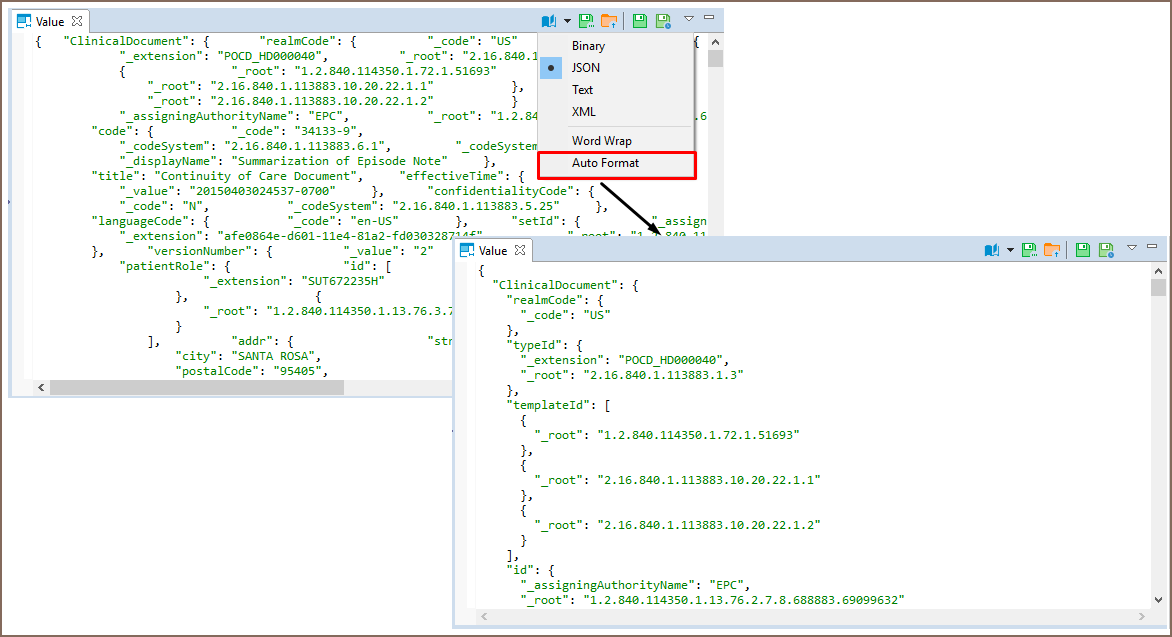Screen dimensions: 1172x637
Task: Open the white triangle view menu in the unformatted Value panel
Action: 689,18
